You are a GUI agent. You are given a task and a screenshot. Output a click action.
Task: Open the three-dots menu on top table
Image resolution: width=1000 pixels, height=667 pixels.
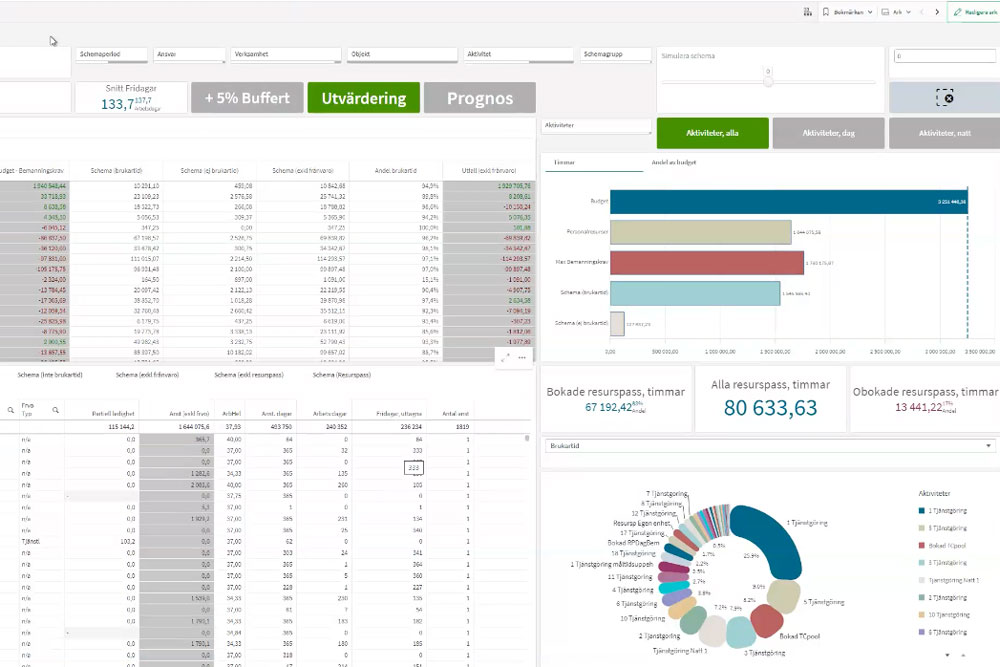click(522, 358)
